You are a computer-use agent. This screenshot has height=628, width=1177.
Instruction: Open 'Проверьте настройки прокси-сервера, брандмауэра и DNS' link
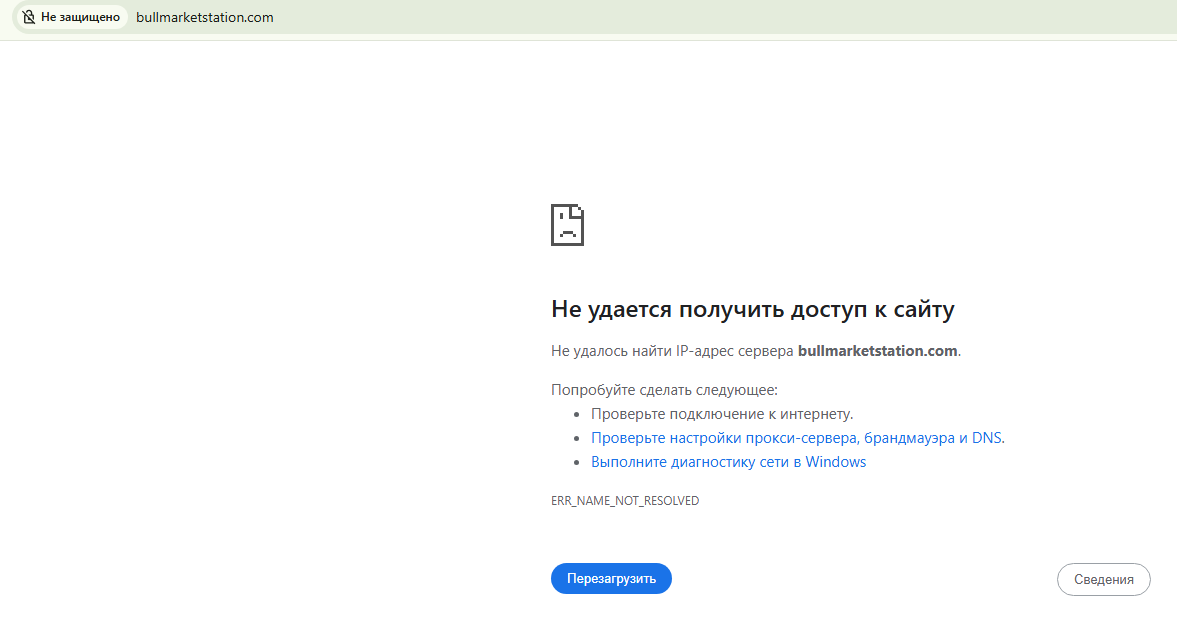[x=796, y=438]
